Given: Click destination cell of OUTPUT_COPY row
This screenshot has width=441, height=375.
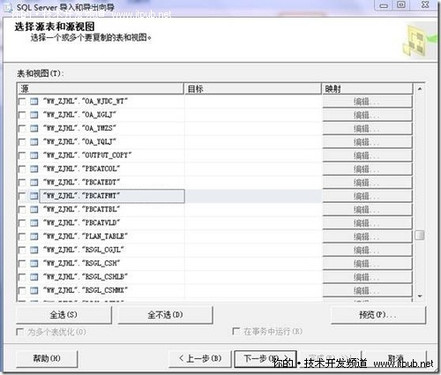Looking at the screenshot, I should click(x=253, y=155).
